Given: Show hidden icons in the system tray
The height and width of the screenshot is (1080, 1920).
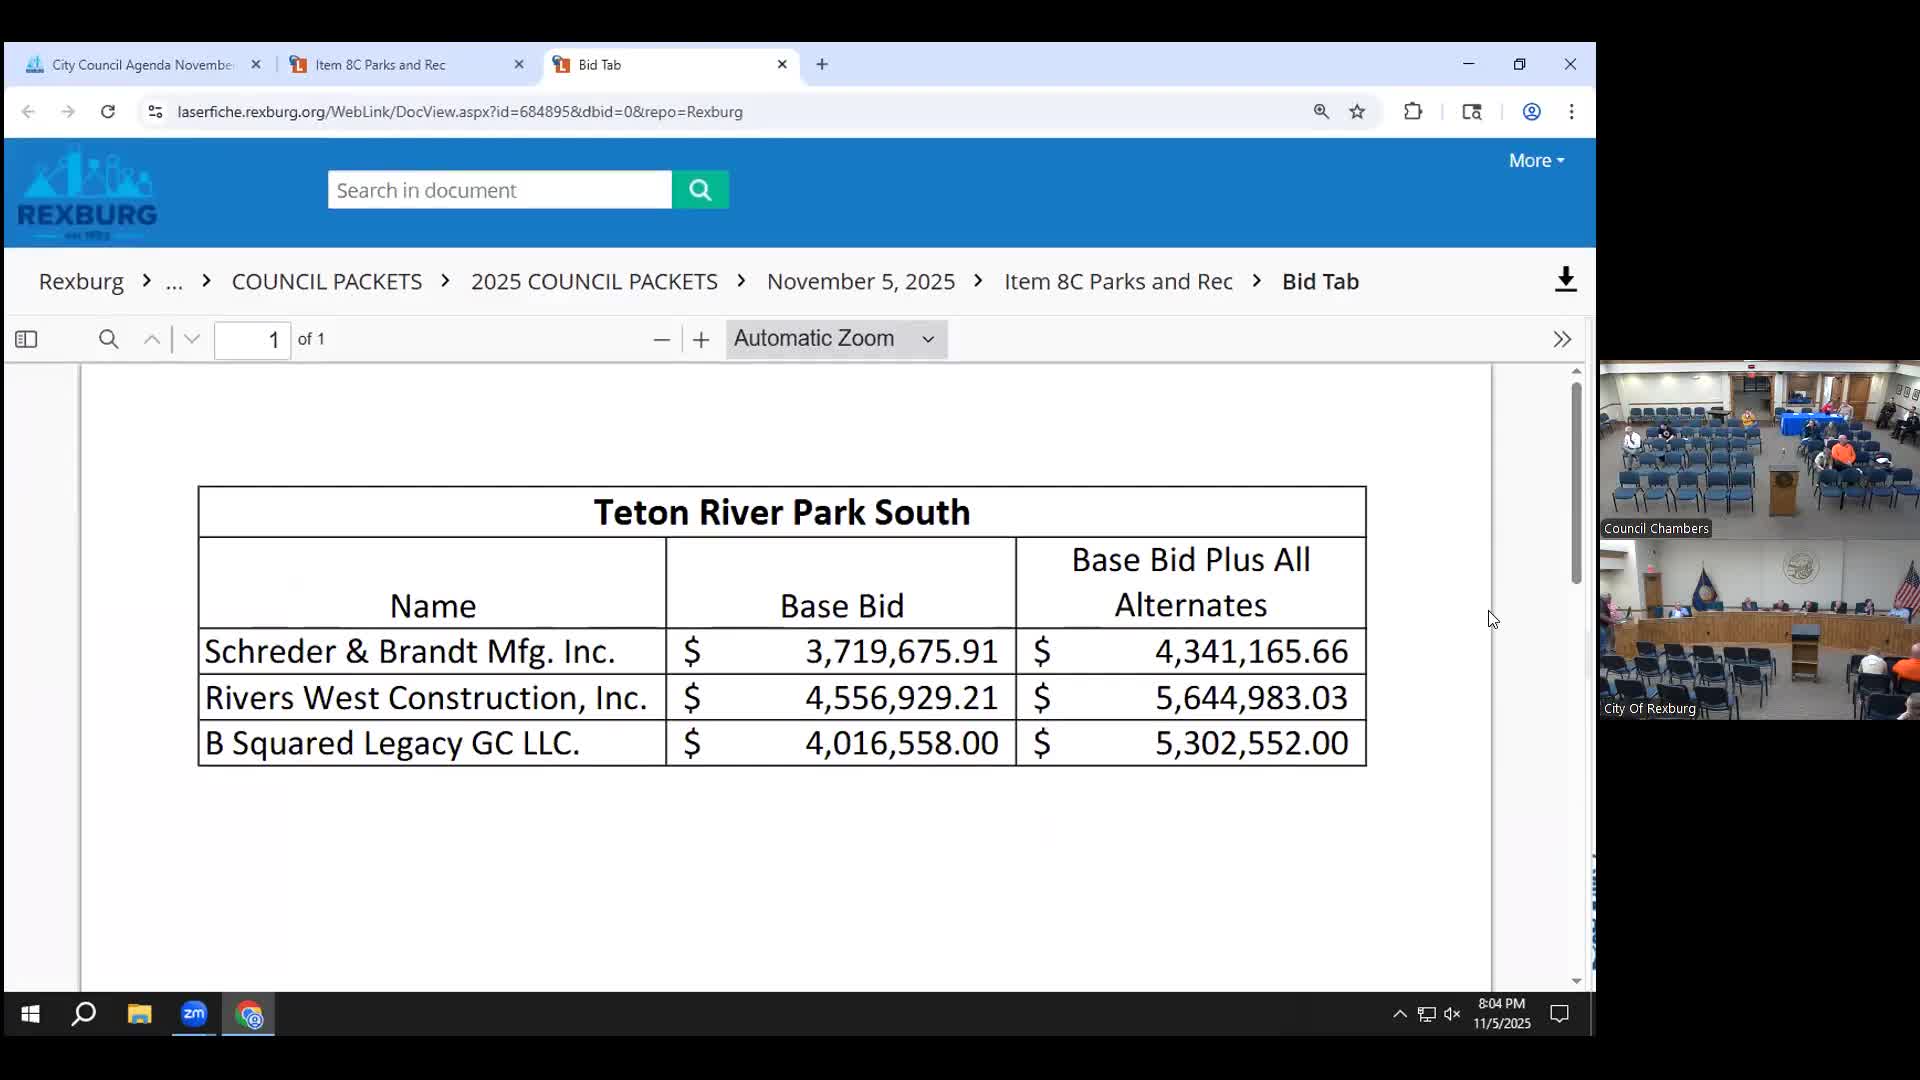Looking at the screenshot, I should coord(1399,1014).
